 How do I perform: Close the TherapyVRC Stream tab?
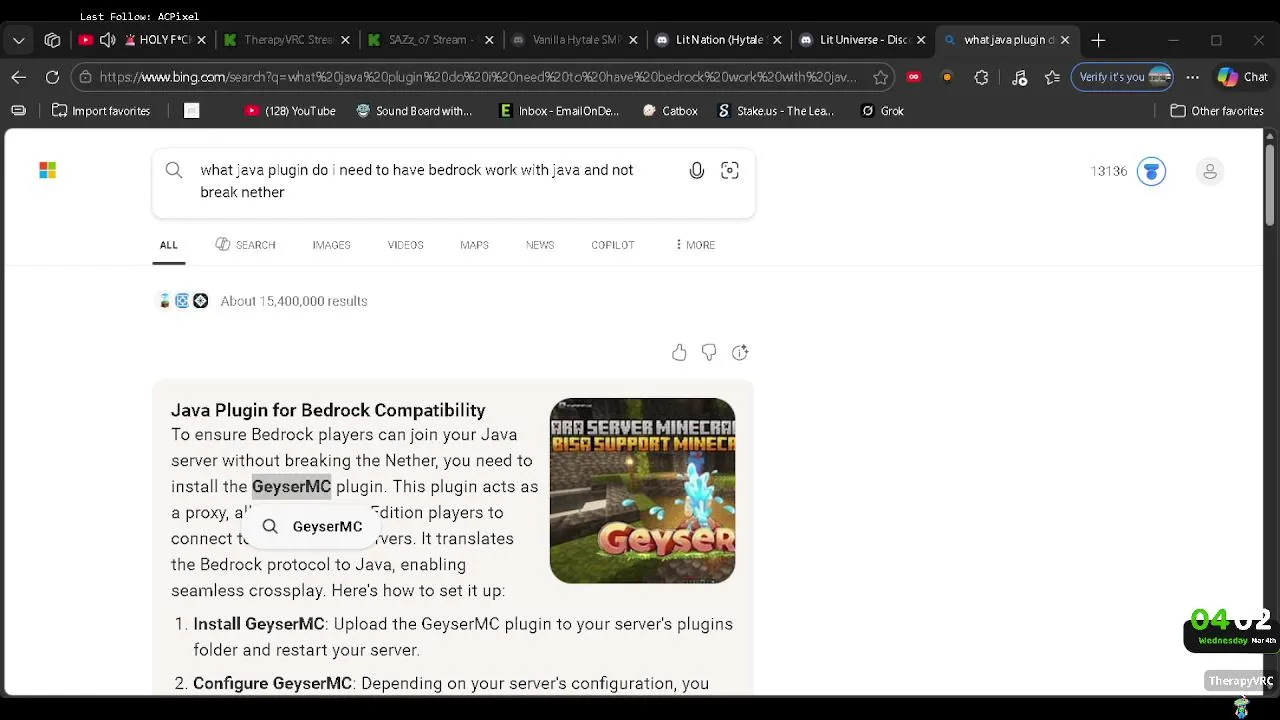345,40
